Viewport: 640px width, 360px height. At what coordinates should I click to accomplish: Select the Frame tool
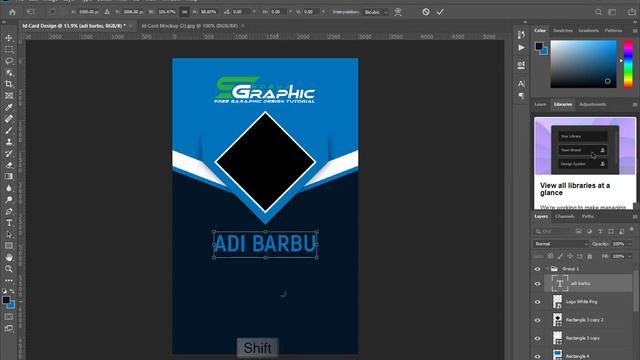(x=9, y=96)
